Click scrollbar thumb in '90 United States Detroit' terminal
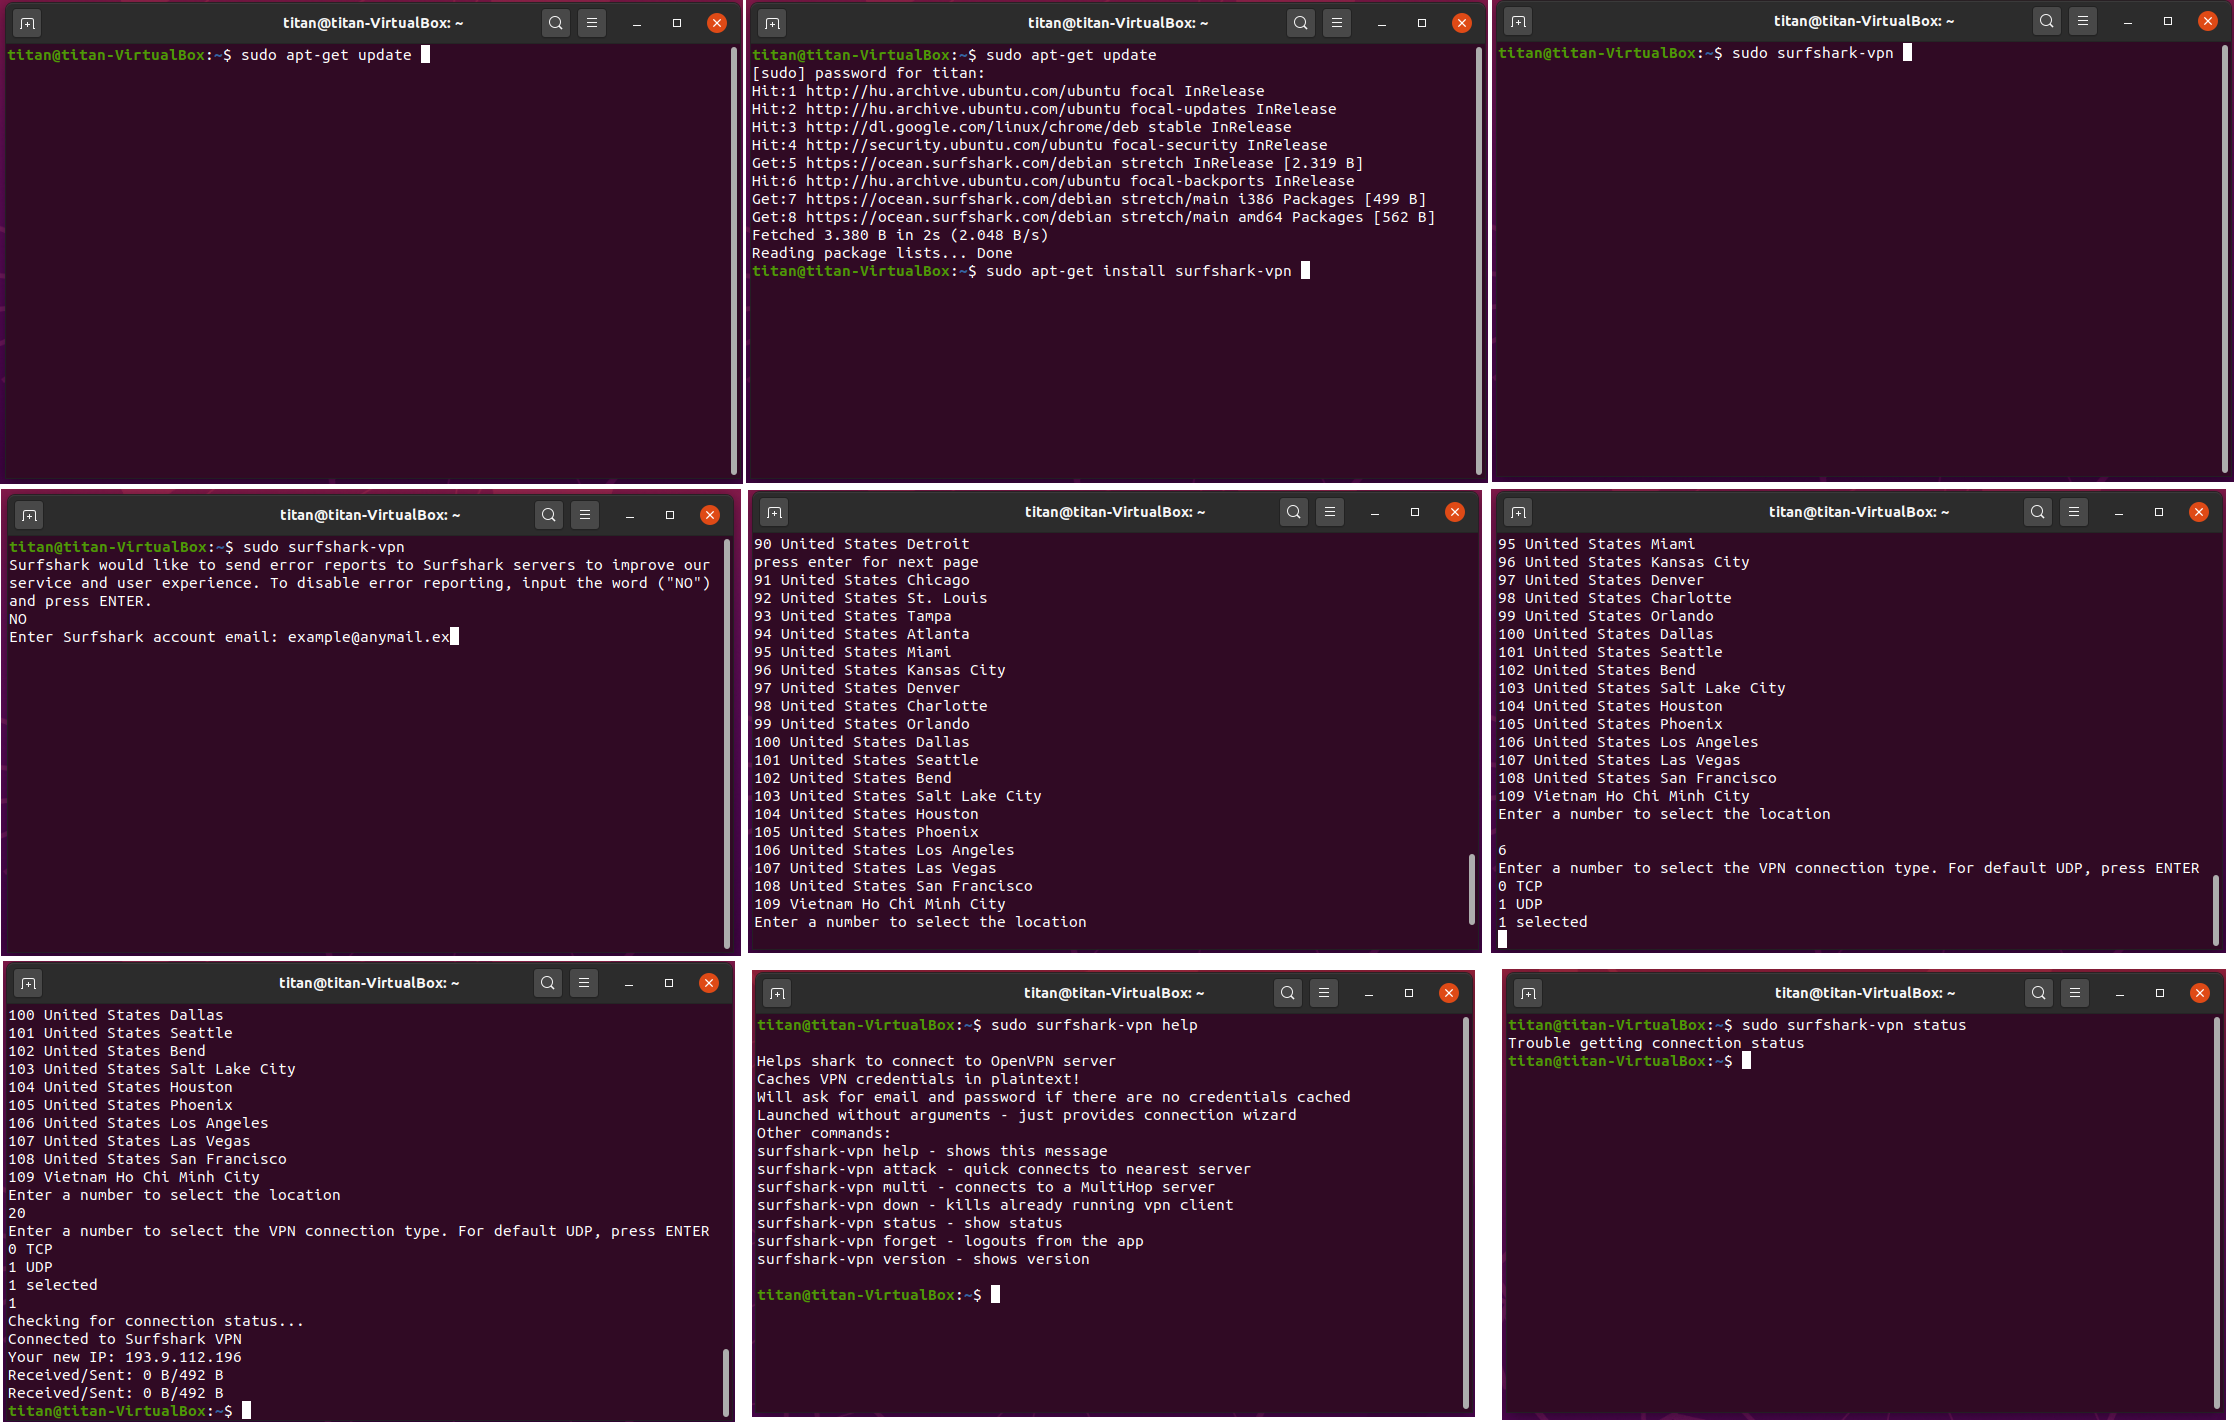The width and height of the screenshot is (2234, 1422). tap(1471, 888)
